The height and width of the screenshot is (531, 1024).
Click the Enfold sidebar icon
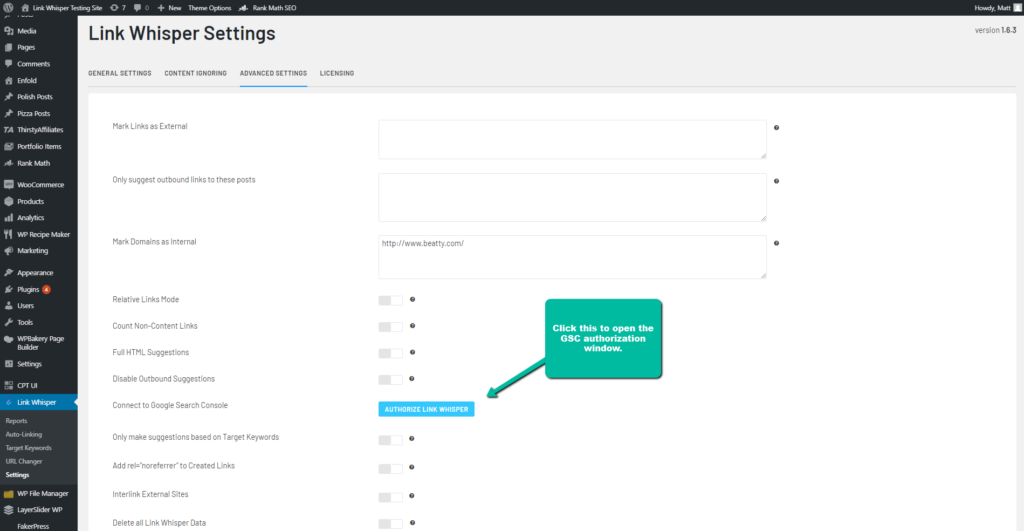click(x=8, y=80)
